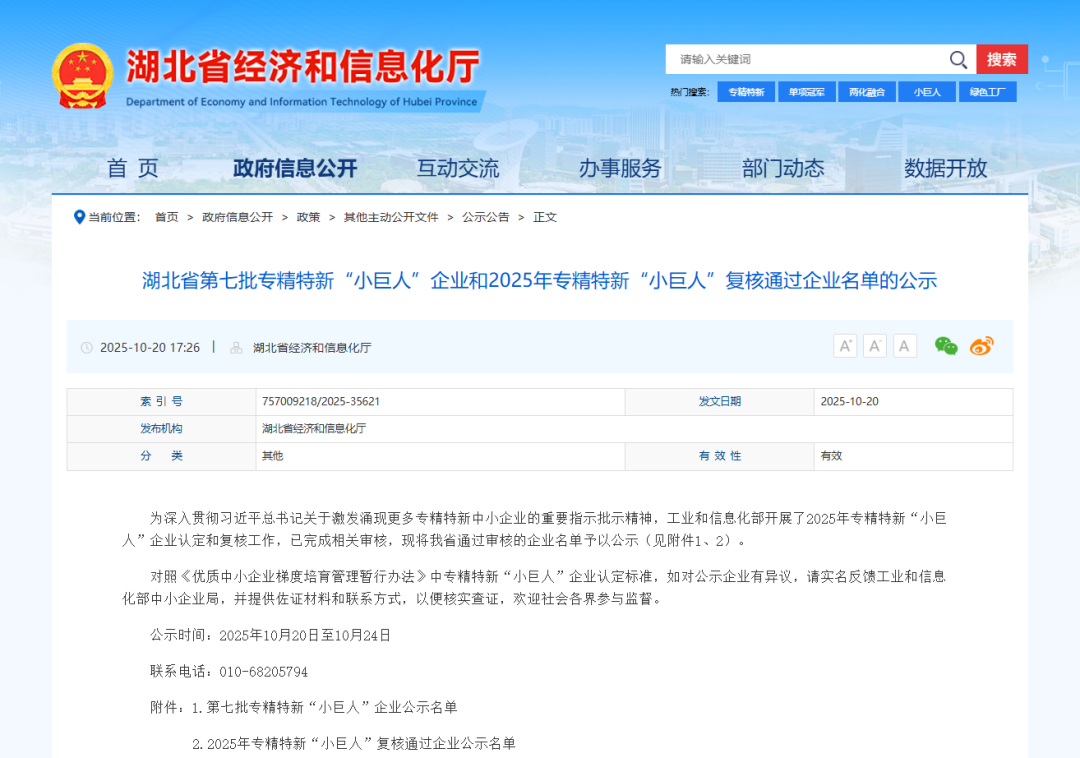The height and width of the screenshot is (758, 1080).
Task: Decrease font size with A- icon
Action: [875, 346]
